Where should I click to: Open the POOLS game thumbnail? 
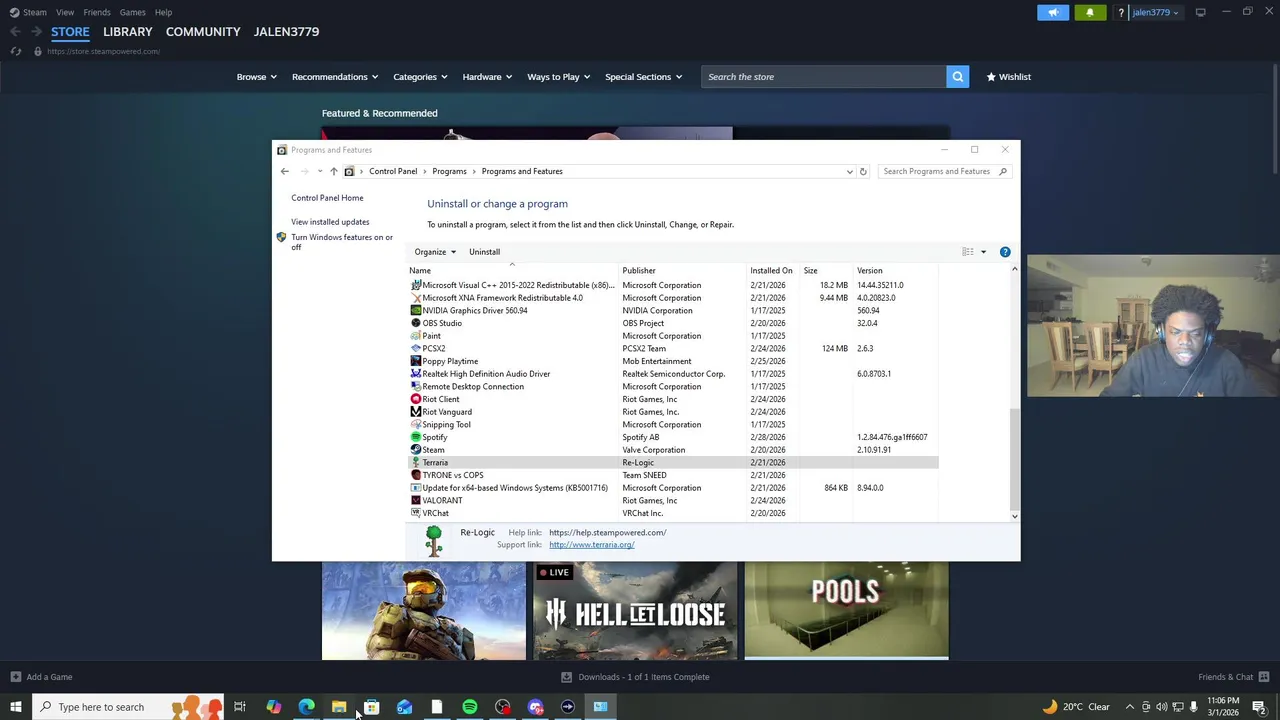click(x=846, y=611)
